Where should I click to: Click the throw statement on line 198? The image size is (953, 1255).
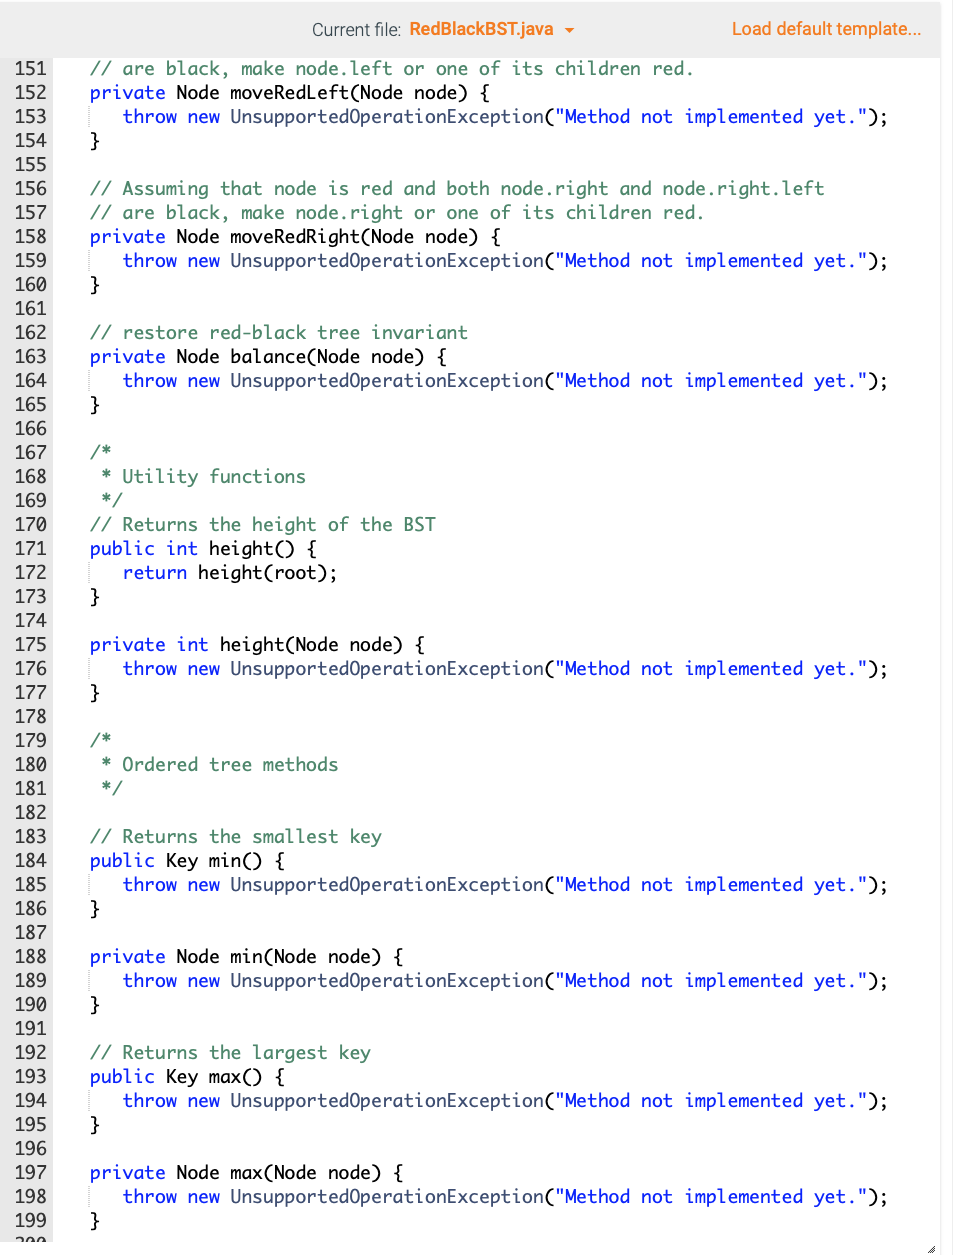pyautogui.click(x=505, y=1197)
